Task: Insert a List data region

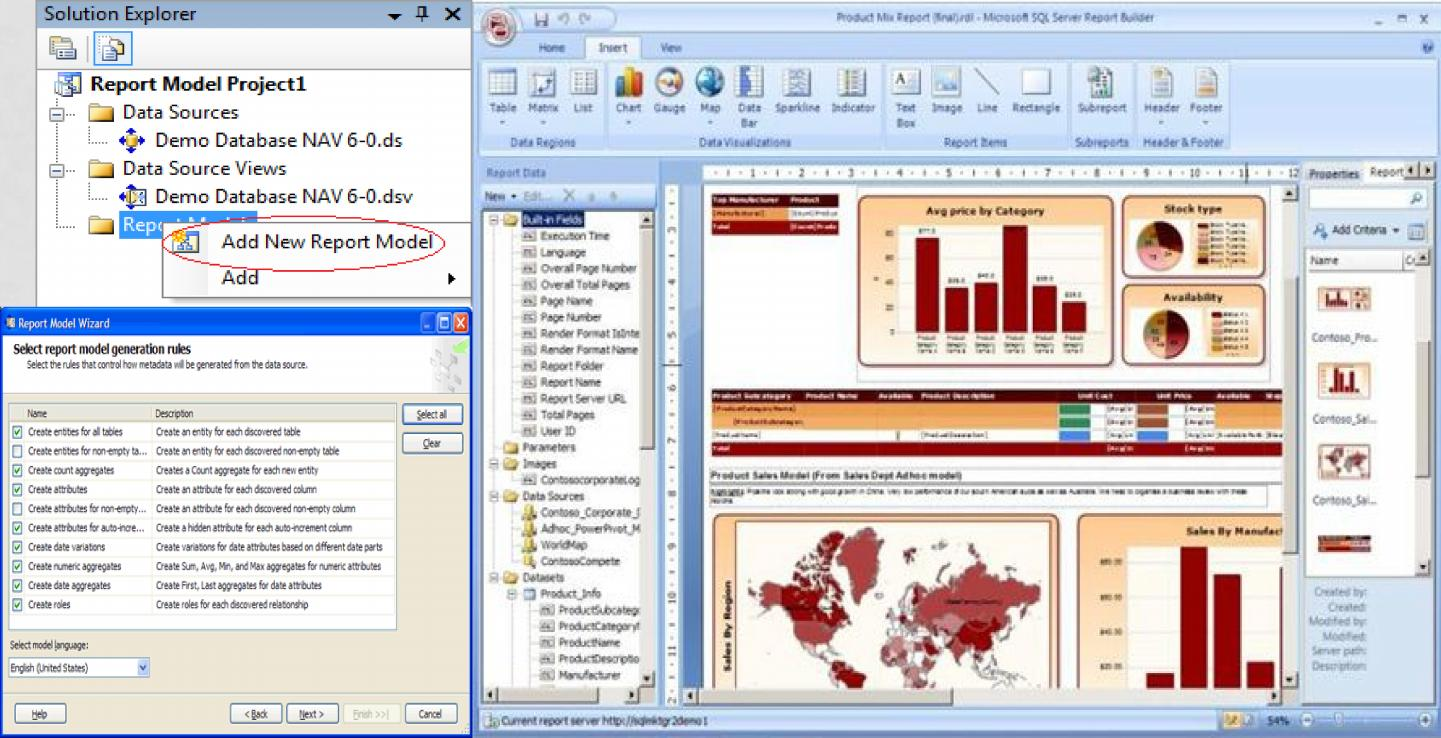Action: tap(583, 92)
